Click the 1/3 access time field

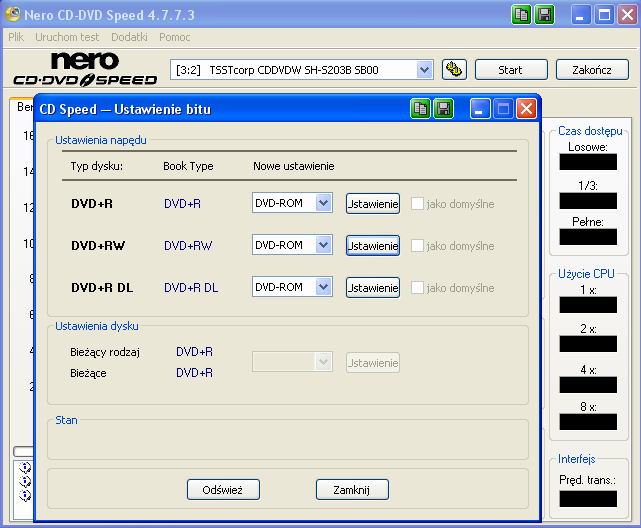[x=588, y=201]
